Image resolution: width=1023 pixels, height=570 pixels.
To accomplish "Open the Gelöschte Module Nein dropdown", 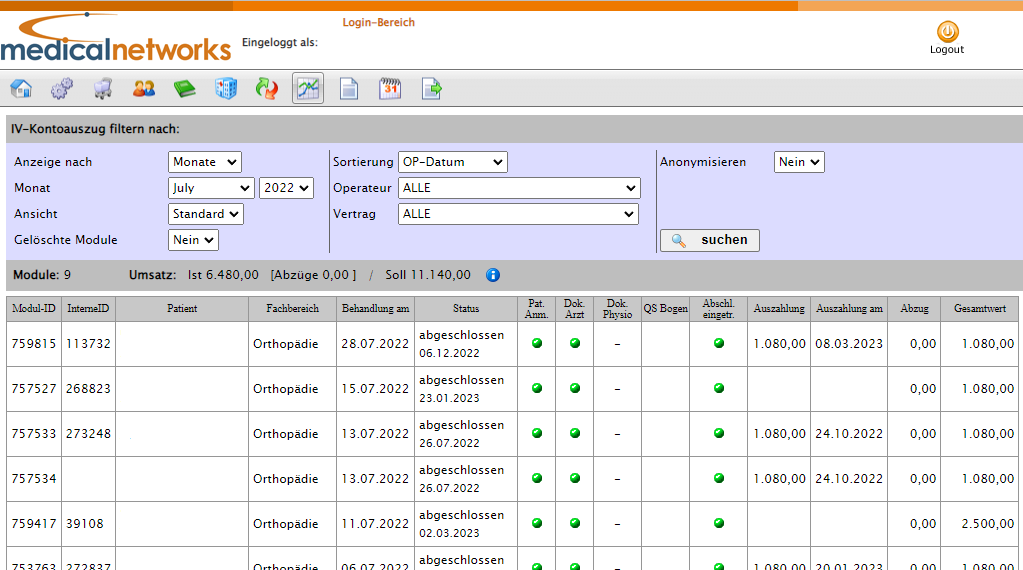I will (x=193, y=240).
